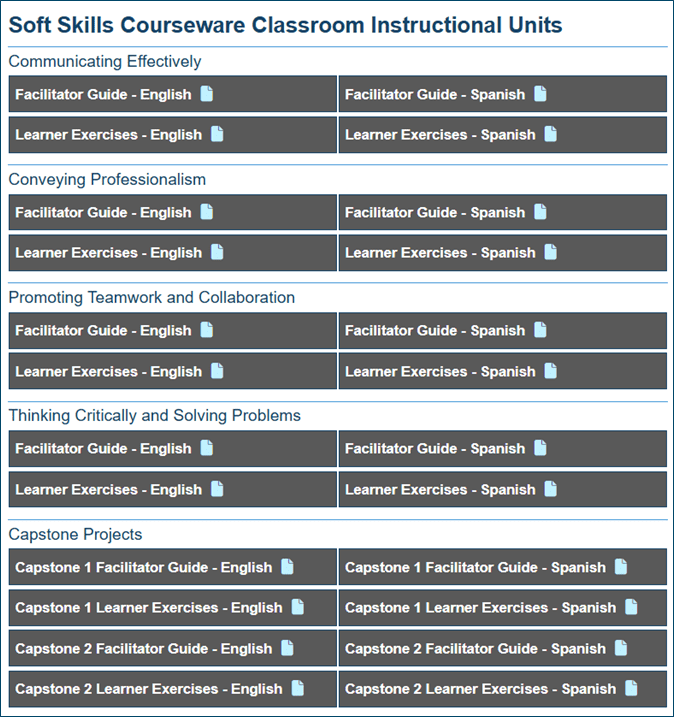Open Communicating Effectively Facilitator Guide - Spanish

point(434,95)
